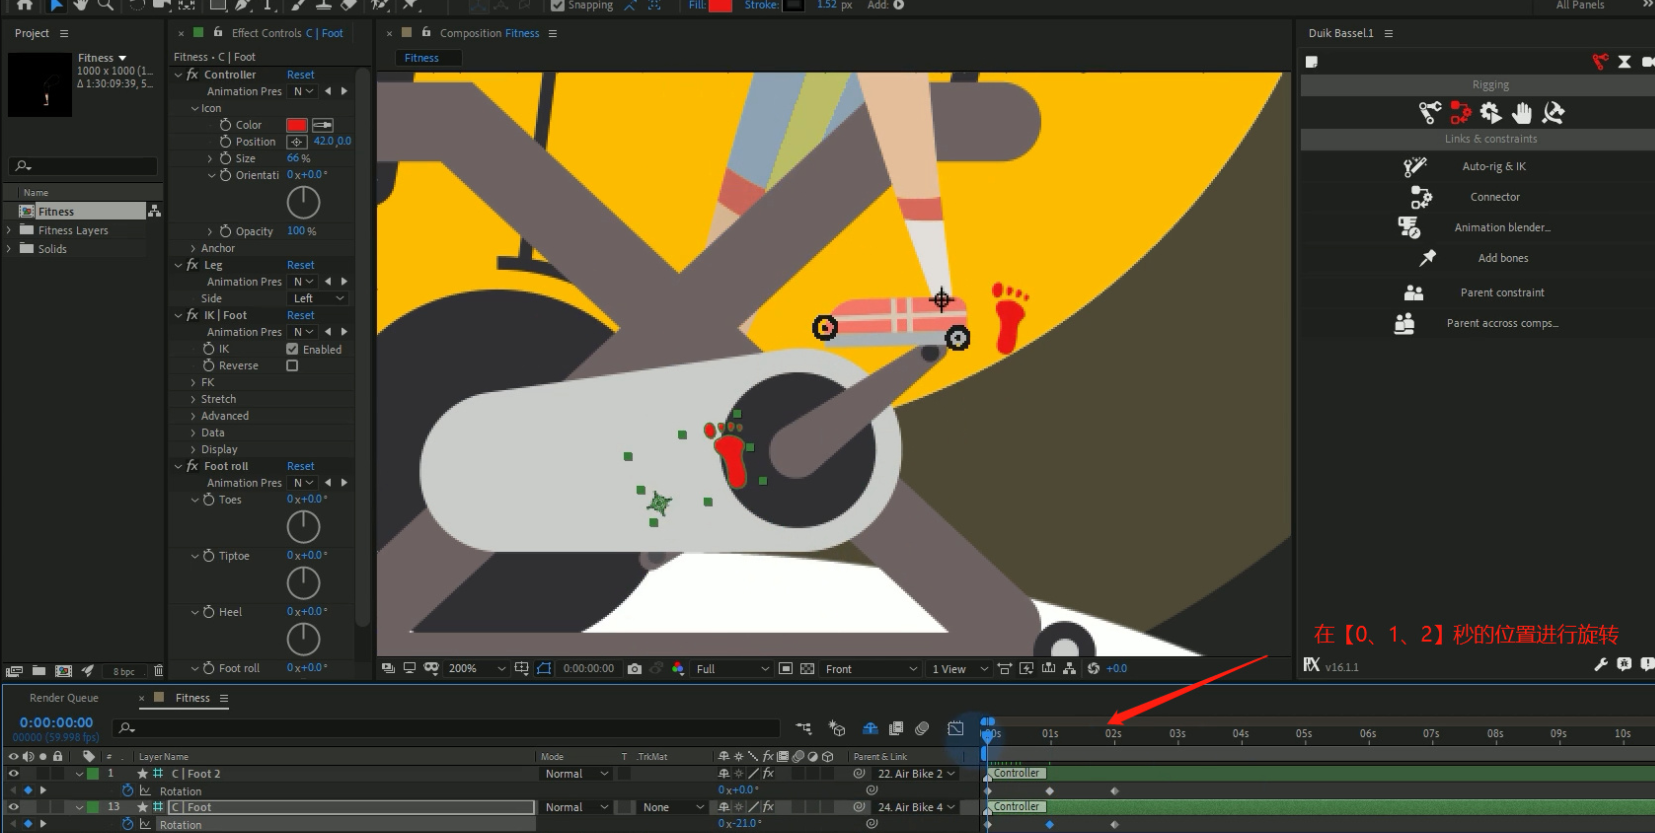The width and height of the screenshot is (1655, 833).
Task: Reset the Leg effect
Action: [x=300, y=265]
